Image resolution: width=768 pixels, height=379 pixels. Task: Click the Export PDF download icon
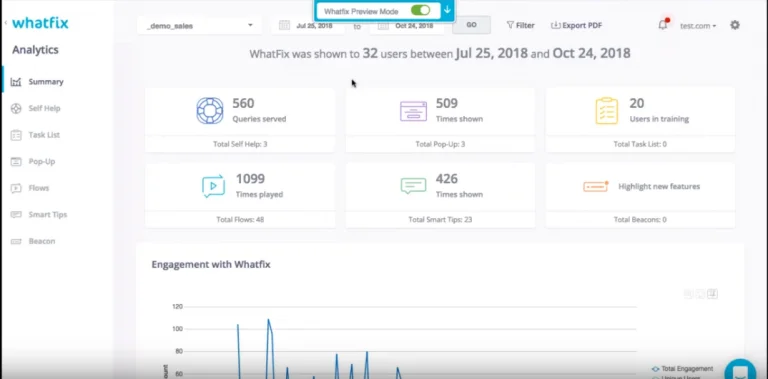pos(555,25)
